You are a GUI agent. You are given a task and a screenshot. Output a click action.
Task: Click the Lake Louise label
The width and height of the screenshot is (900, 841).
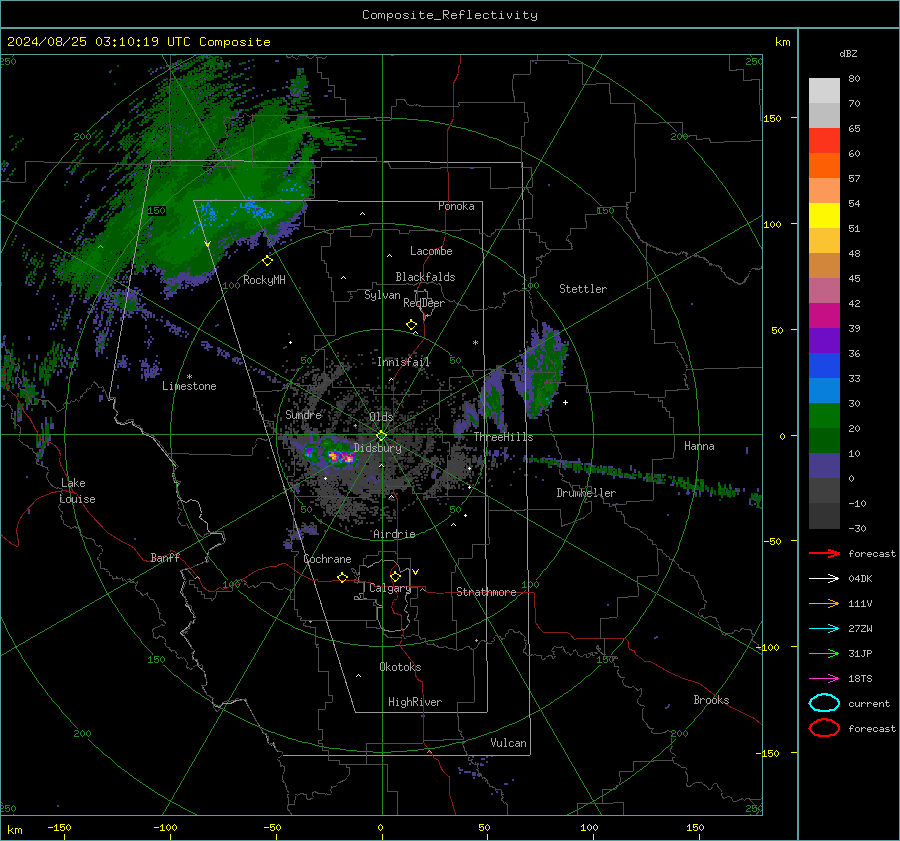click(77, 491)
